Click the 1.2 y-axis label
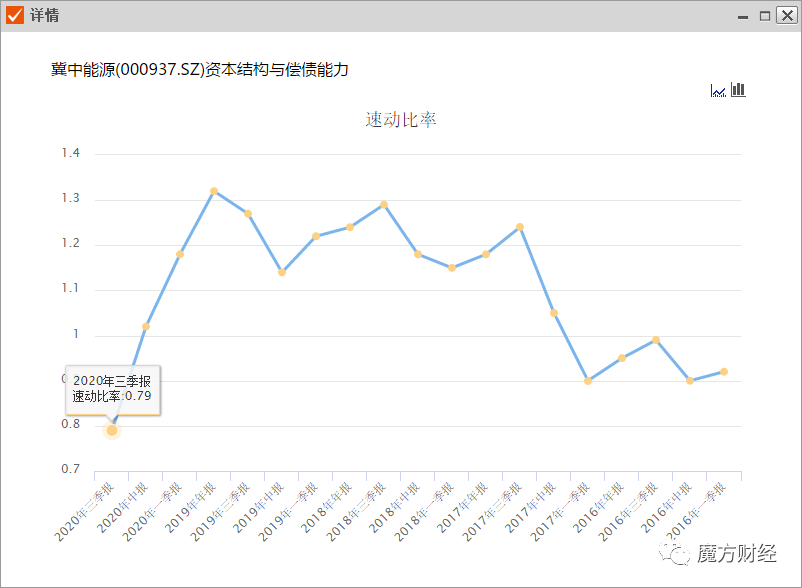The width and height of the screenshot is (802, 588). click(71, 243)
